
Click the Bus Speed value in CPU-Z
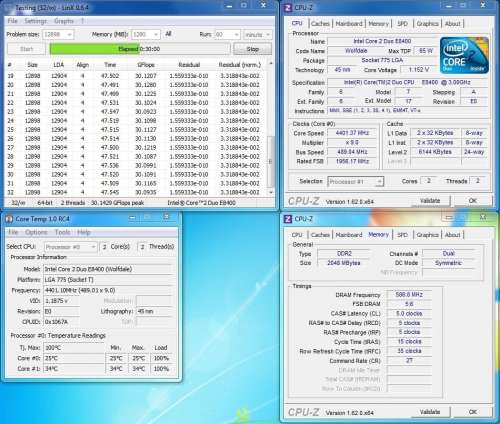coord(352,152)
